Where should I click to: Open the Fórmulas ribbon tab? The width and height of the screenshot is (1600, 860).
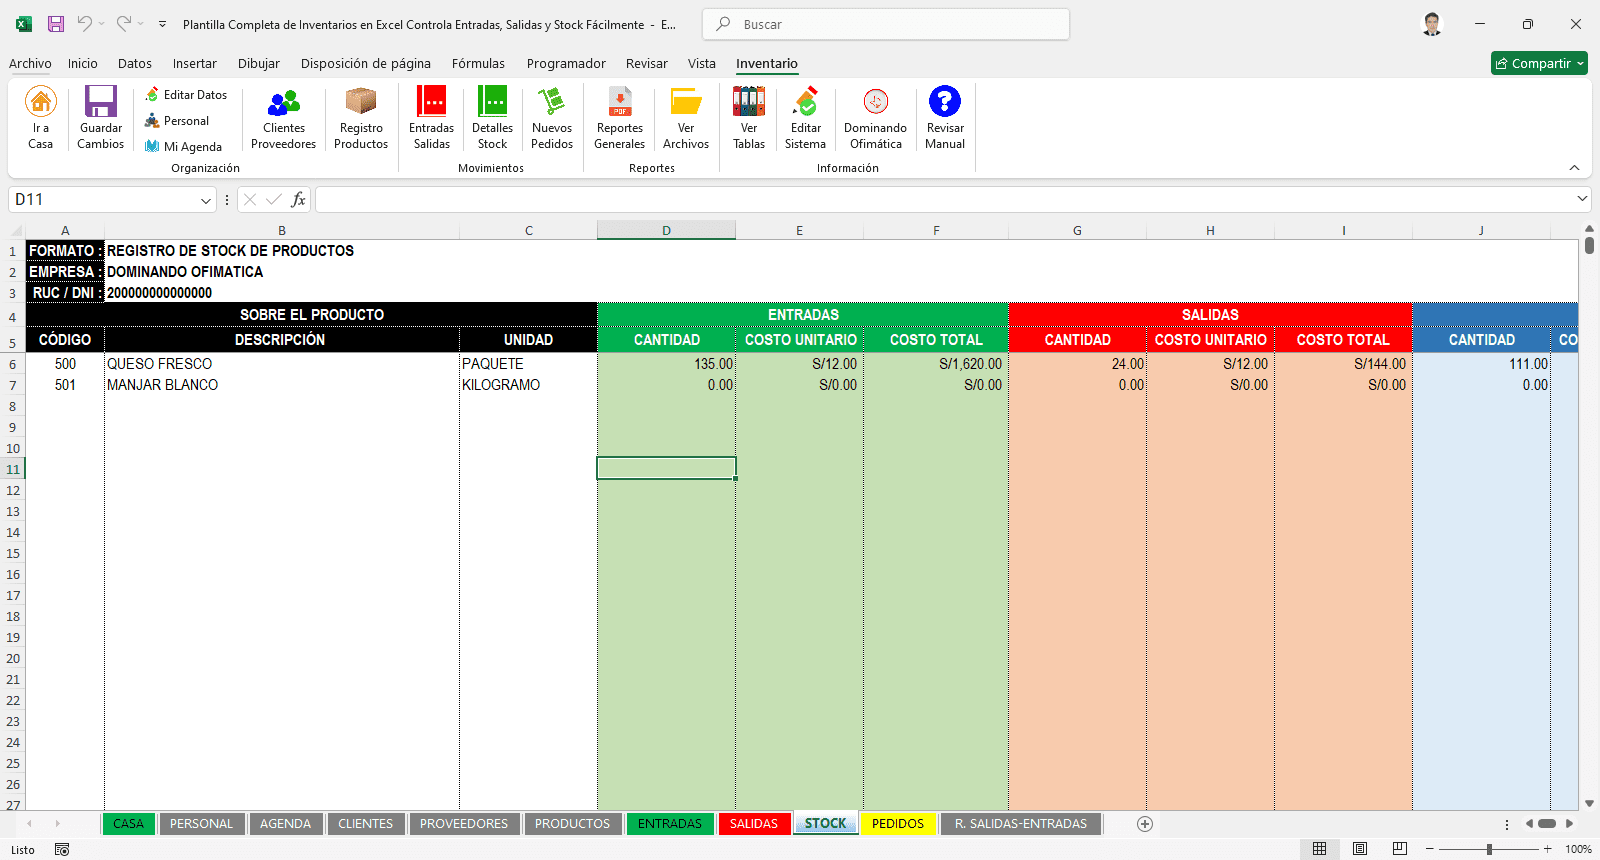(x=478, y=63)
